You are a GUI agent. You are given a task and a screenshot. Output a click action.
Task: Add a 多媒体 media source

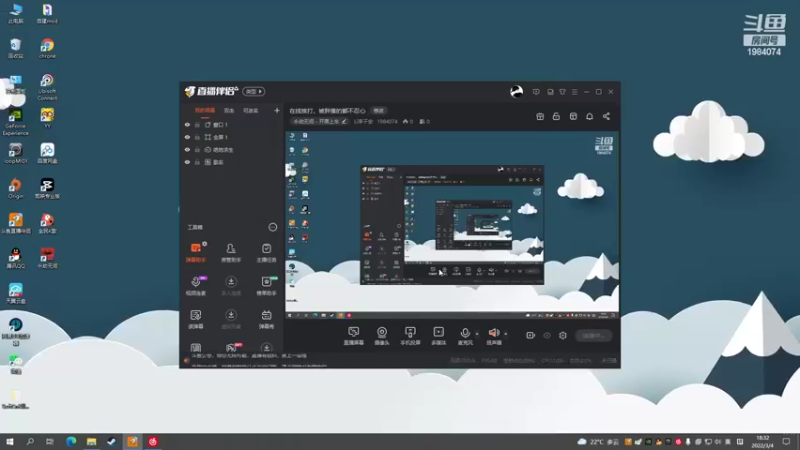(x=439, y=336)
